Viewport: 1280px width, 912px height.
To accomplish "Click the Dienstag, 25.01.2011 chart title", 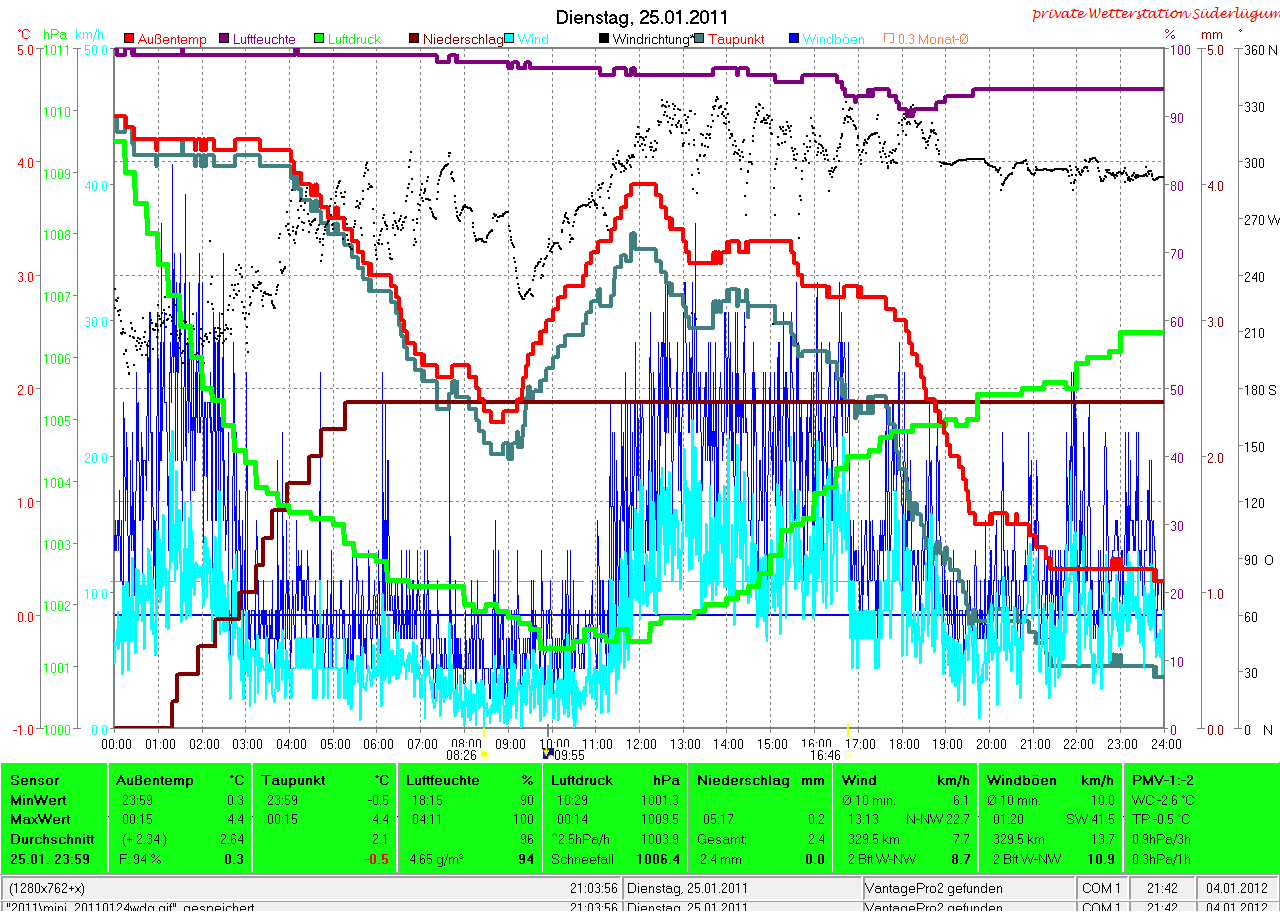I will (x=642, y=18).
